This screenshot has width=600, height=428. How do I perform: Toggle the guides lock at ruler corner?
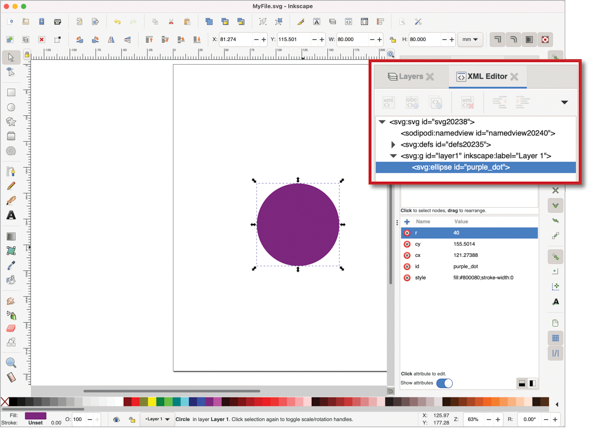pos(26,55)
